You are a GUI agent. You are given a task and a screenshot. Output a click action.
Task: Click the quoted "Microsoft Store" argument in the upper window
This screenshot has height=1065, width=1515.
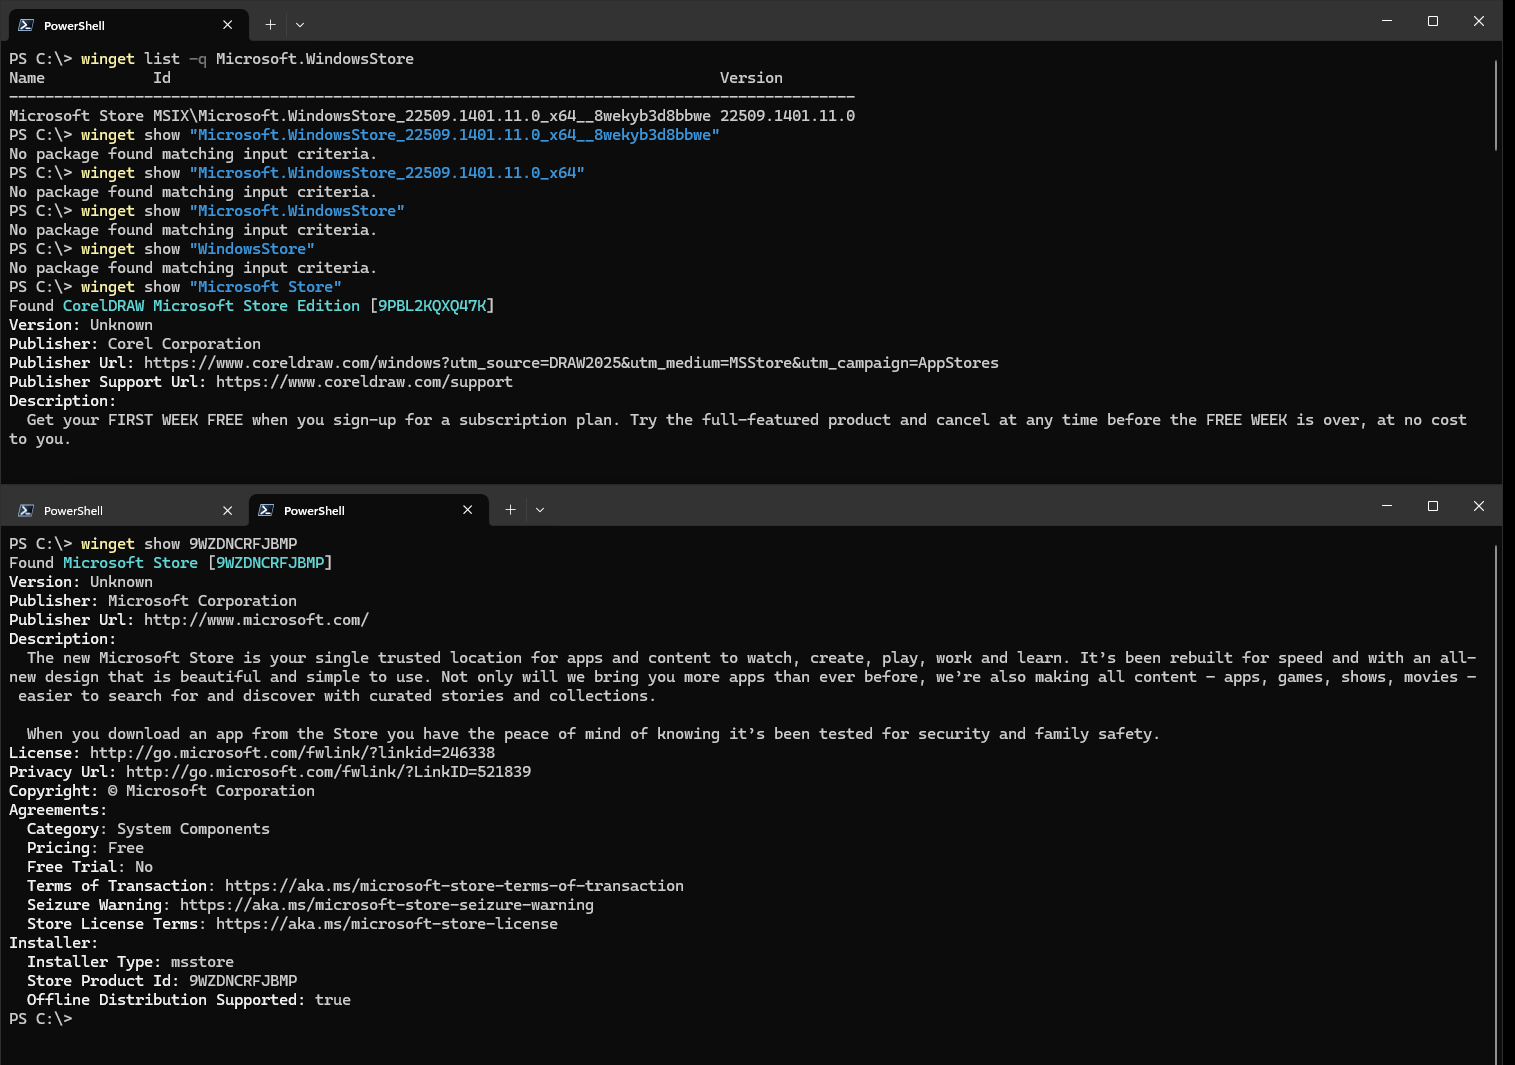coord(265,287)
